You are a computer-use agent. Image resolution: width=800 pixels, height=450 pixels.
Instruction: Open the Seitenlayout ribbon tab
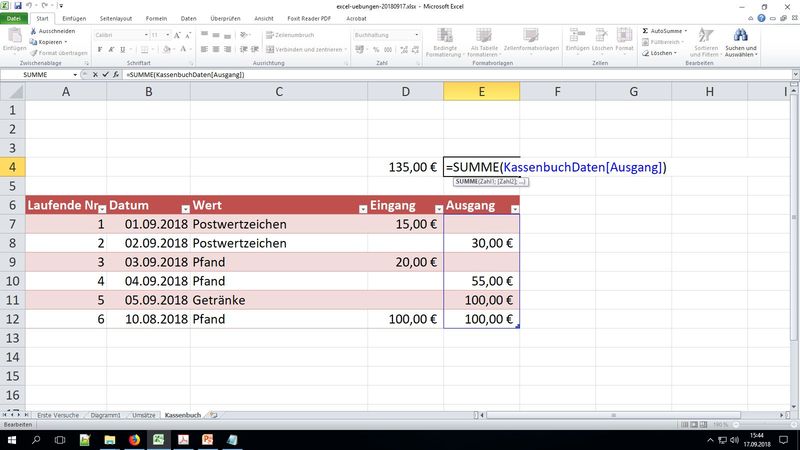tap(114, 18)
